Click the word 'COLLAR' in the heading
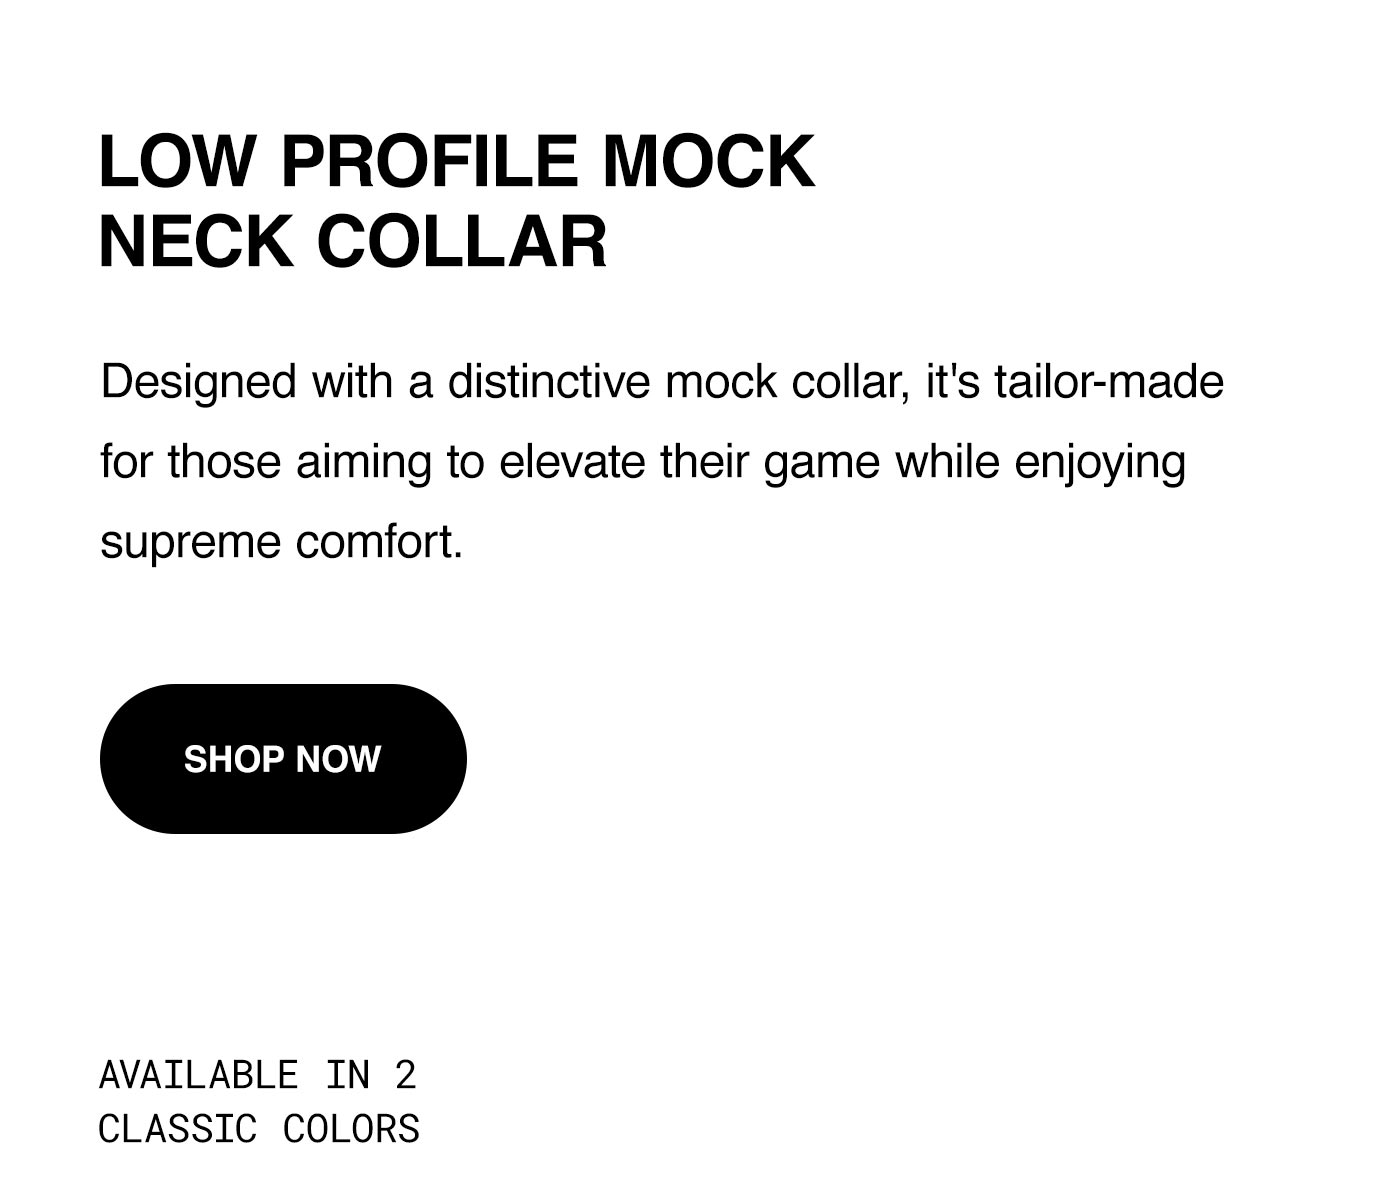Image resolution: width=1400 pixels, height=1202 pixels. (x=462, y=241)
